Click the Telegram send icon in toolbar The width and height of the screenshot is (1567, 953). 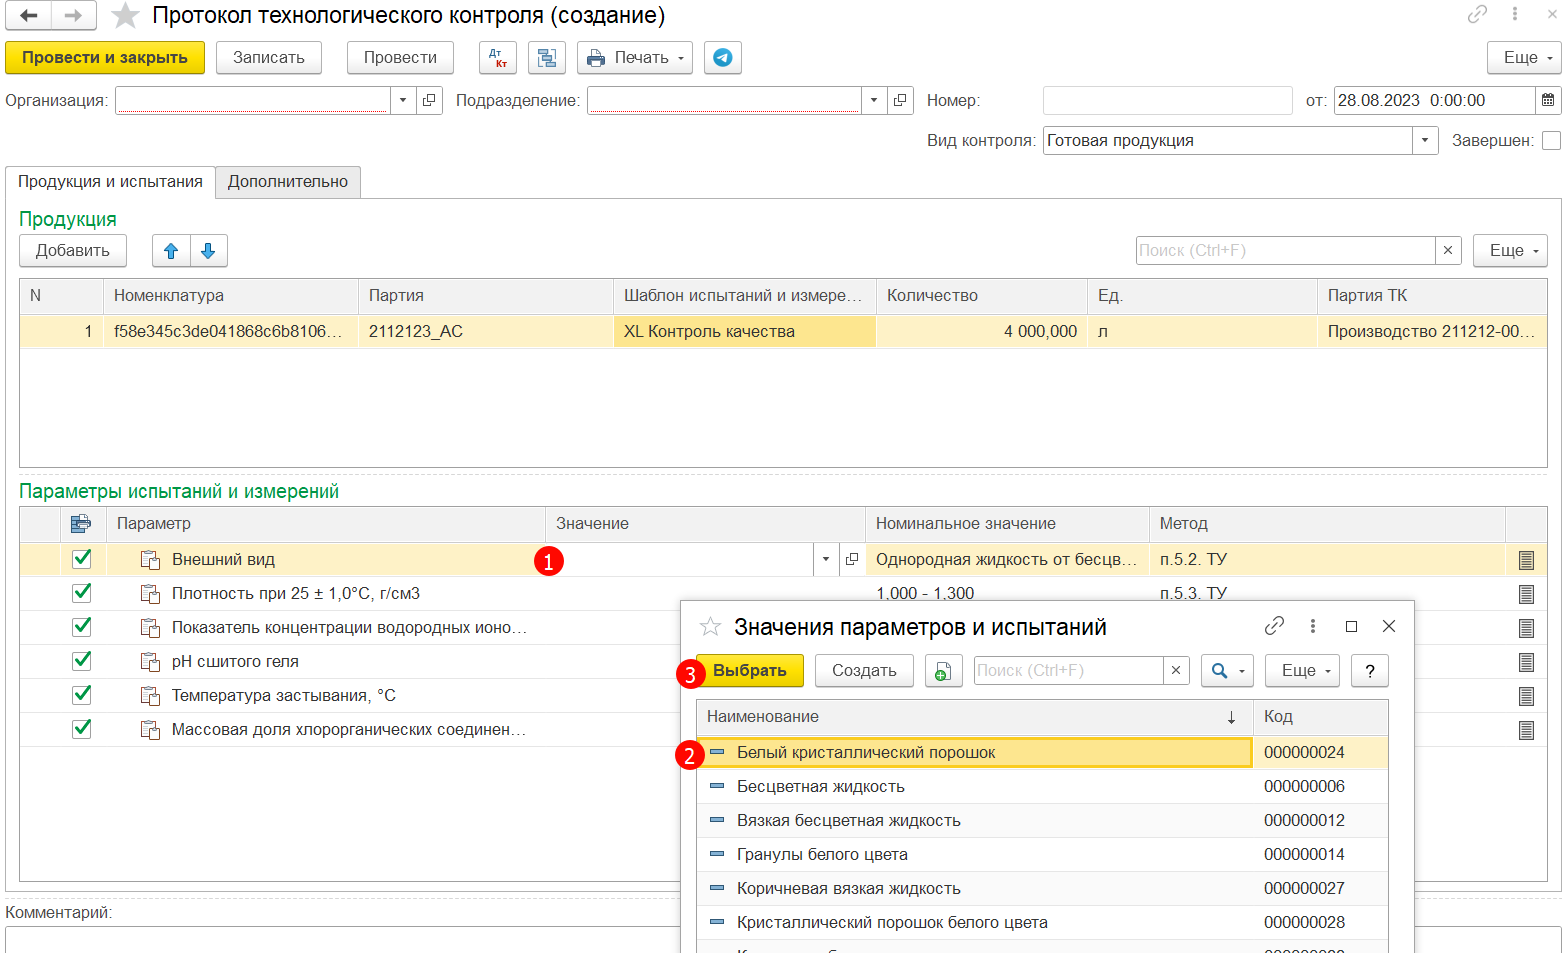[722, 58]
